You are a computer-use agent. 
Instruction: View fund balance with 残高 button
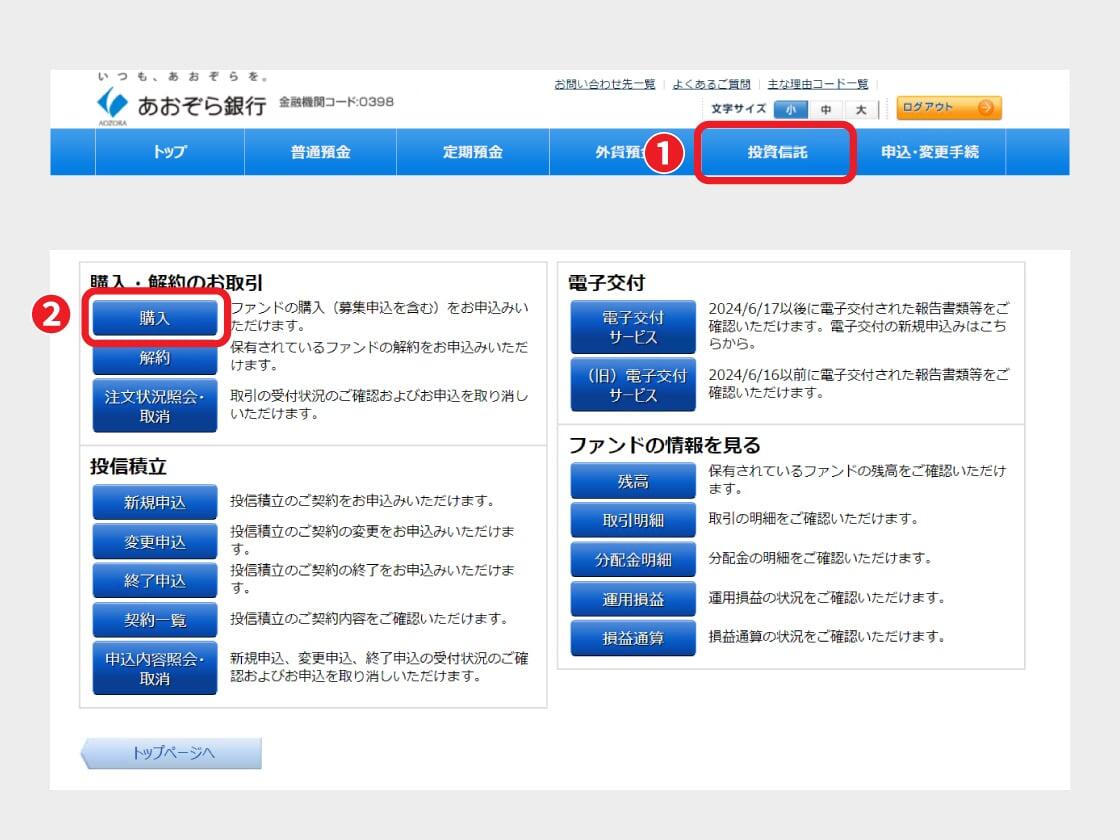[x=632, y=481]
